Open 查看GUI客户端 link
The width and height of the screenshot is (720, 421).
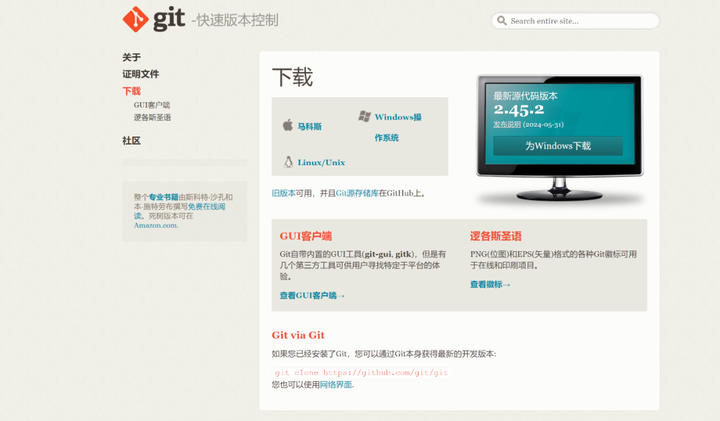[312, 296]
